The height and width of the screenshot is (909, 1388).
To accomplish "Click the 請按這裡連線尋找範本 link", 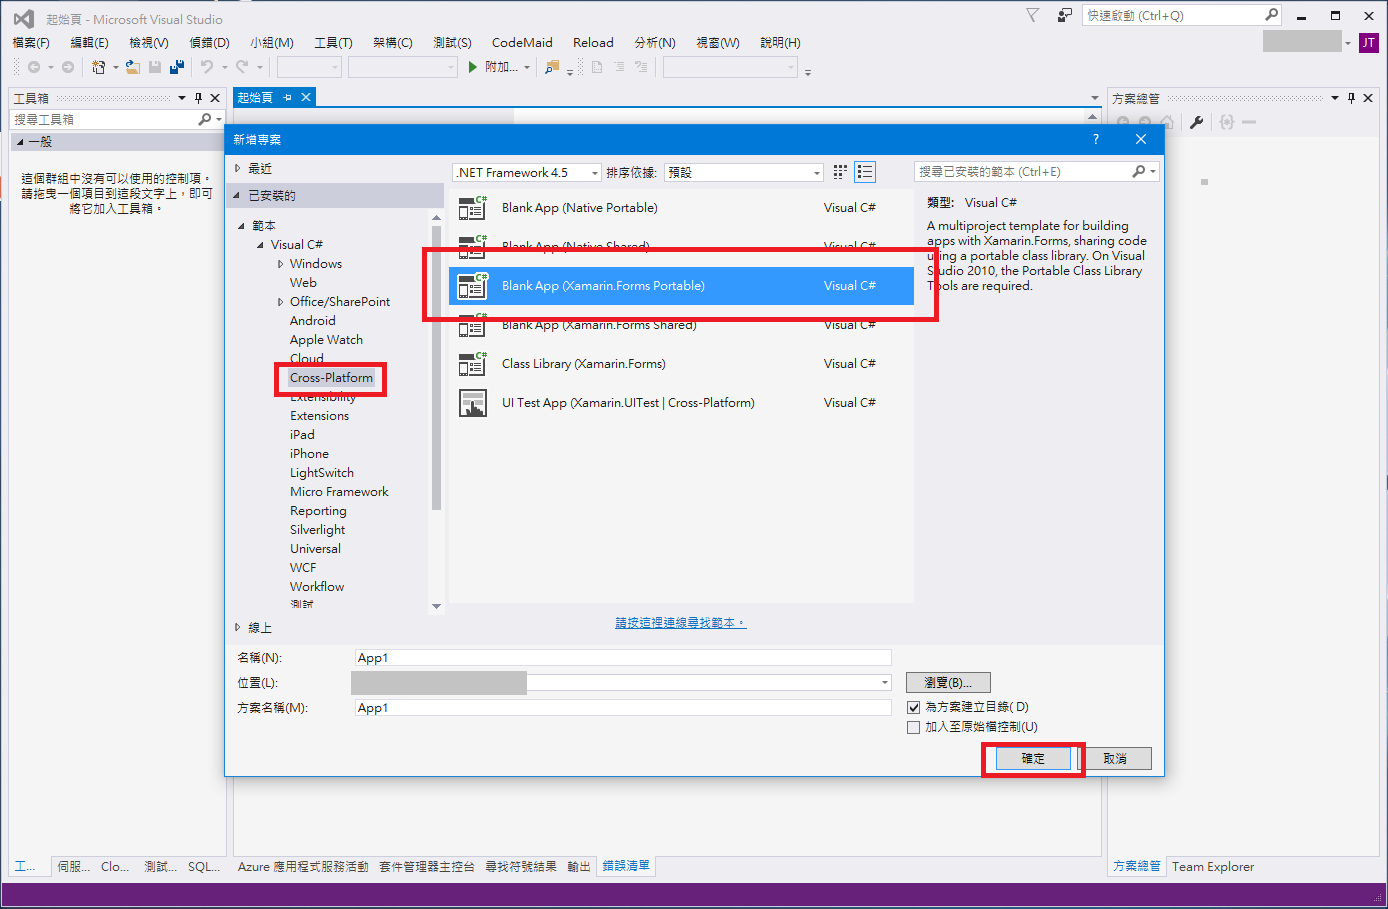I will coord(680,623).
